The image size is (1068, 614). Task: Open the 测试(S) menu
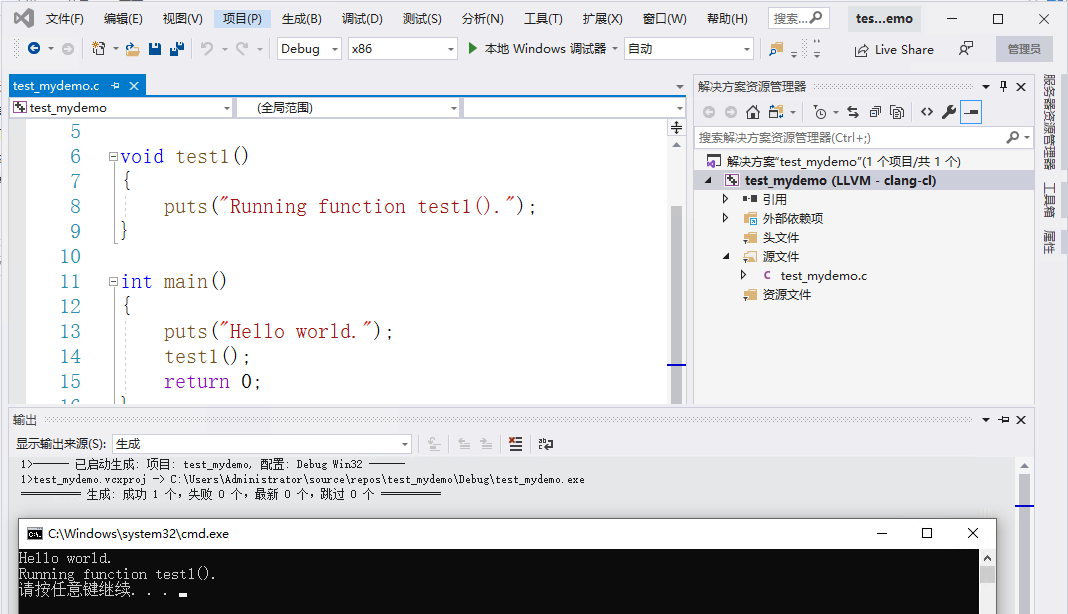422,18
